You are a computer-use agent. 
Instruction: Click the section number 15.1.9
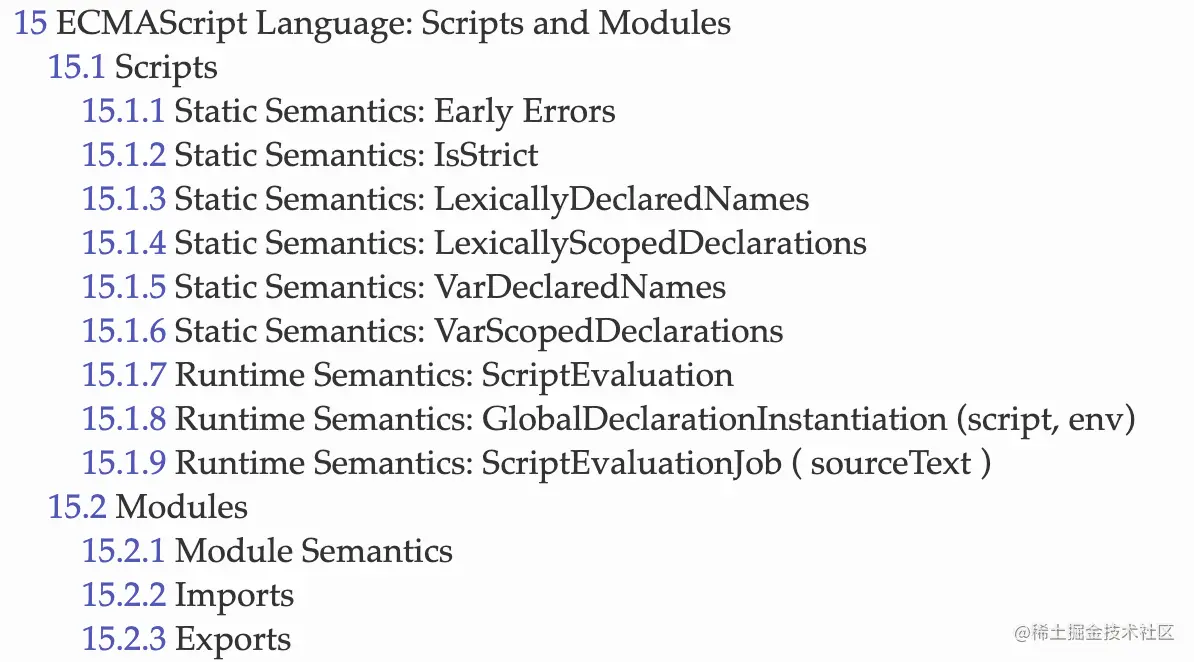pos(123,463)
